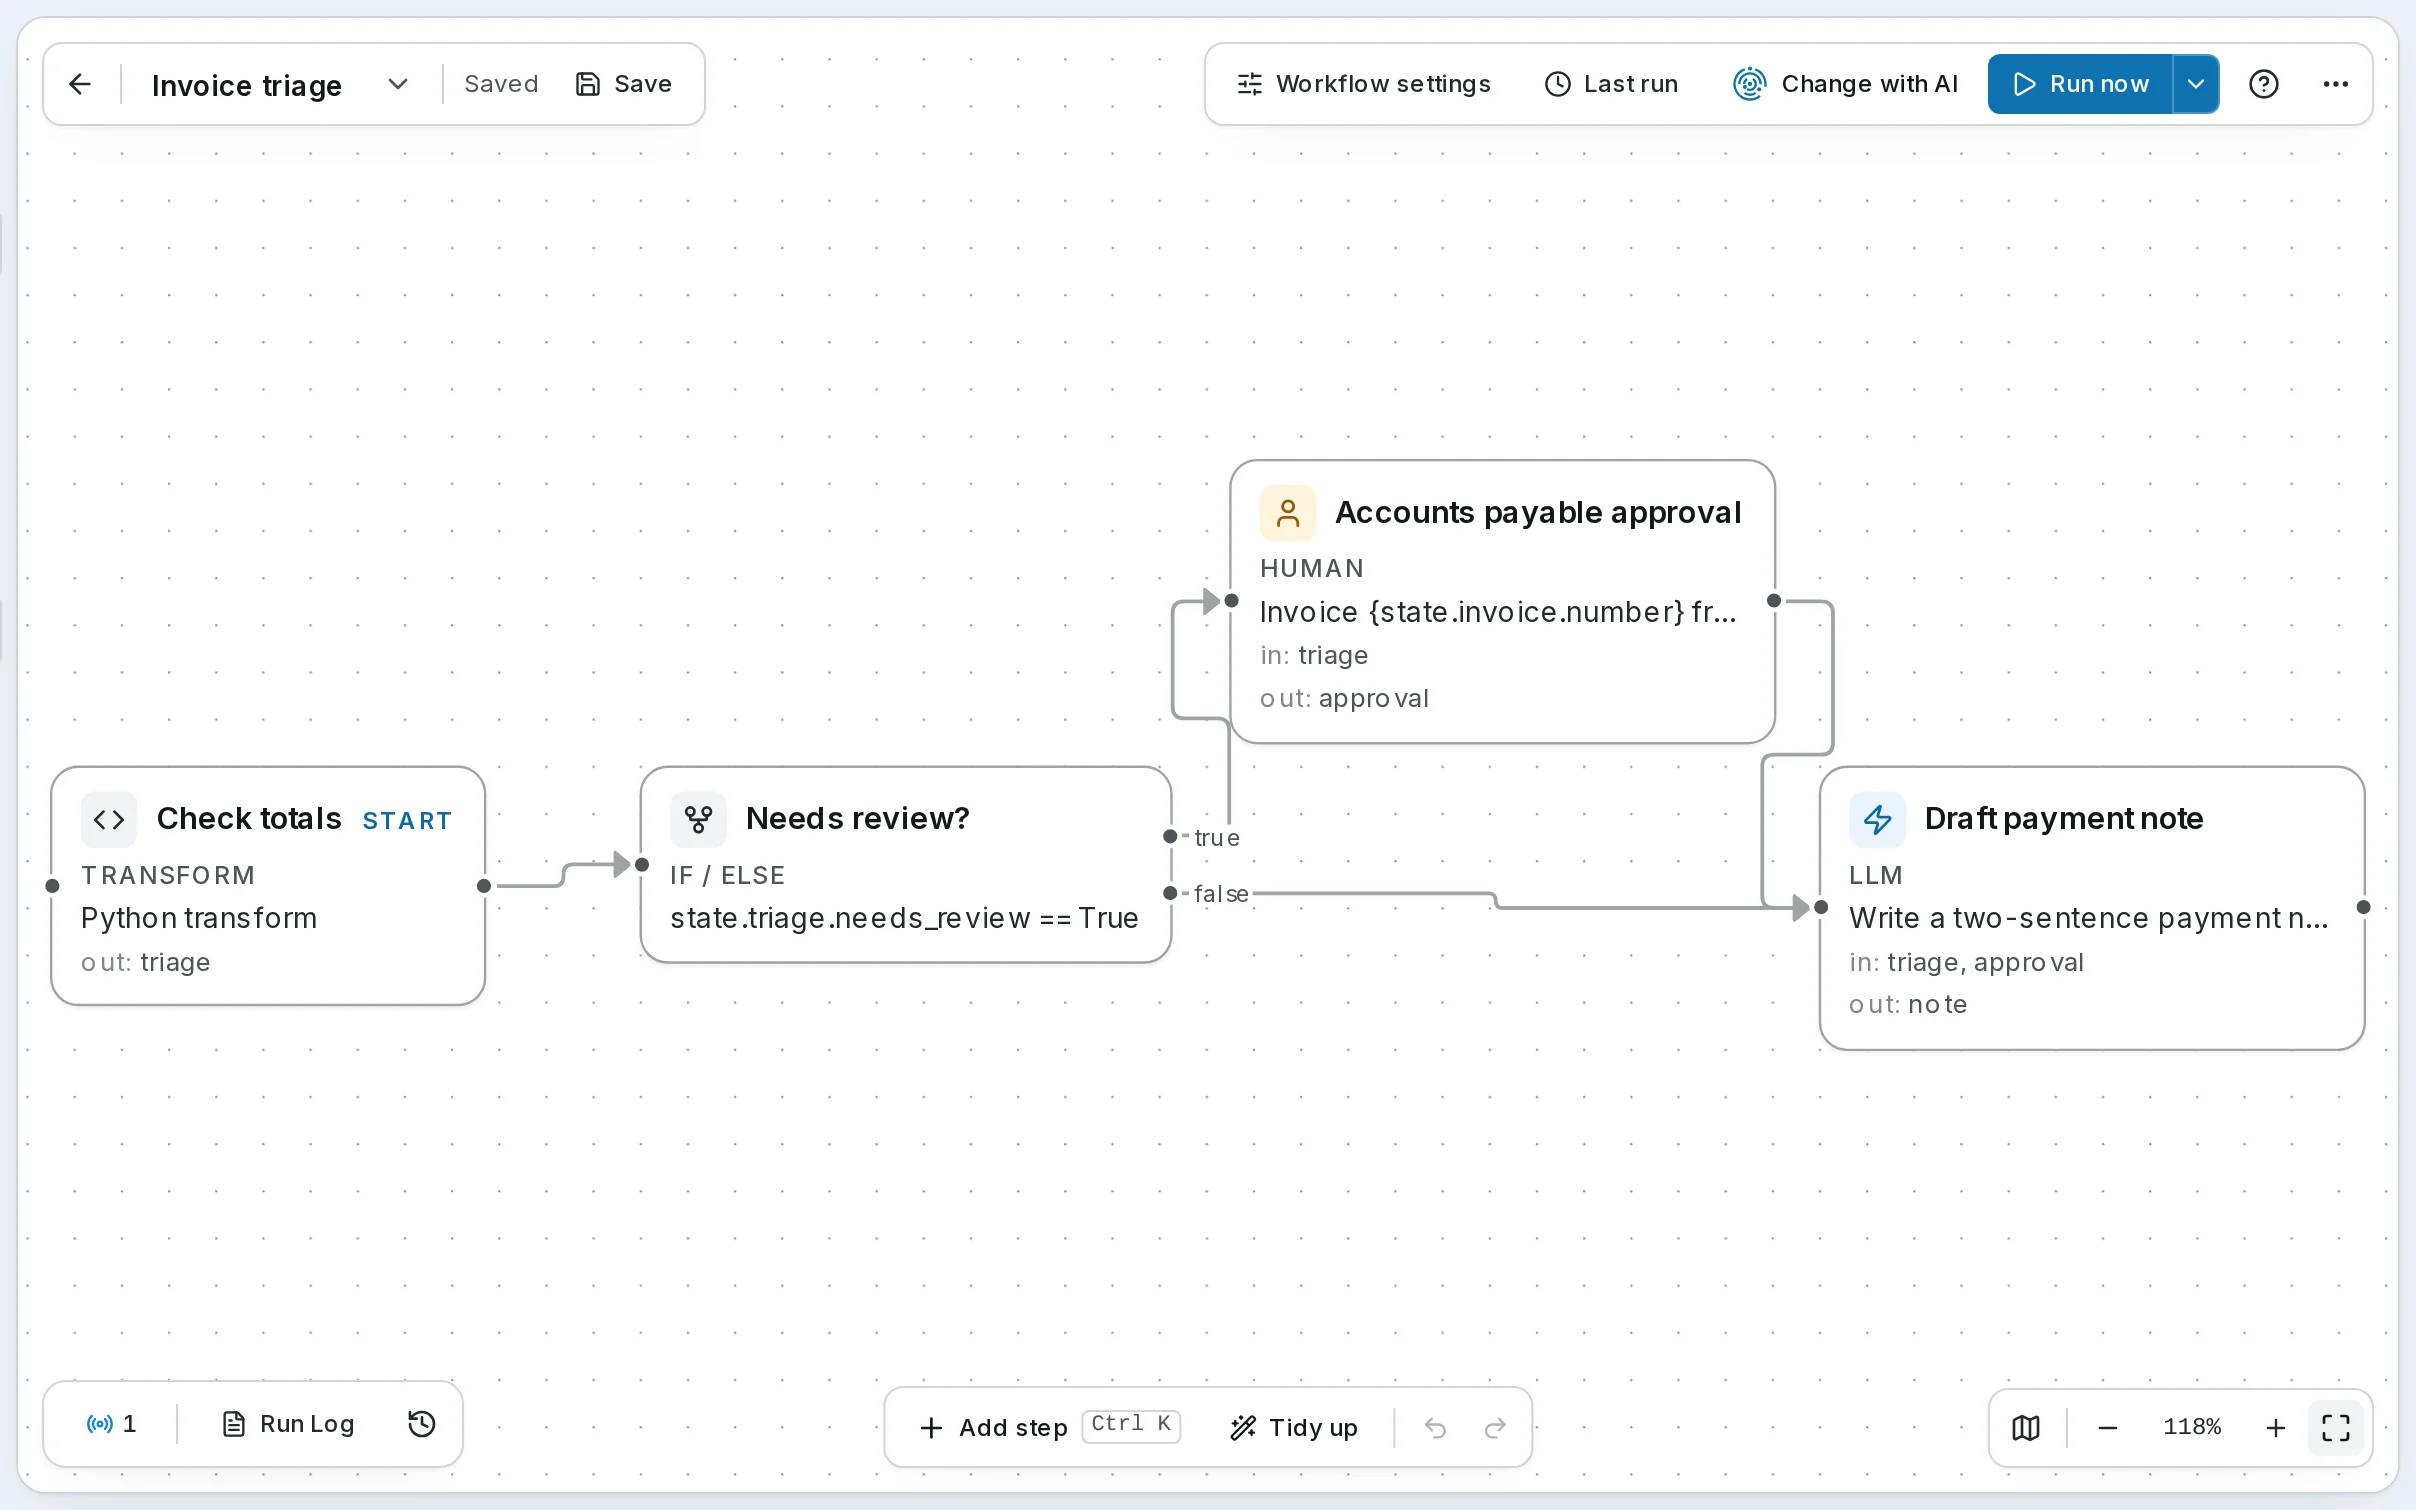Click Tidy up to arrange nodes

(x=1293, y=1427)
